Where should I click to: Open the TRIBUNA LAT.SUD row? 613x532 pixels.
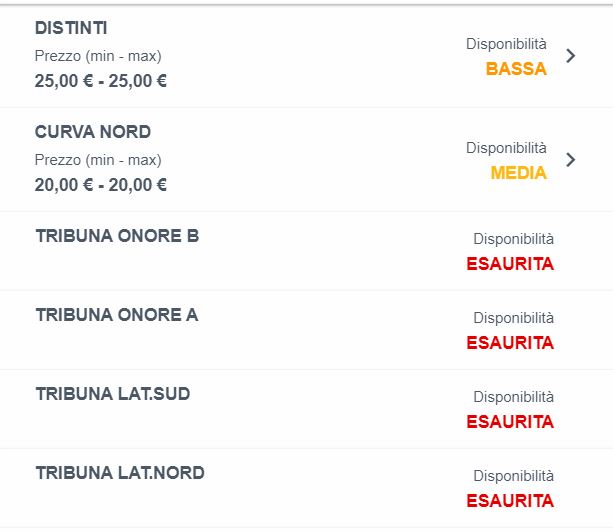[x=112, y=395]
